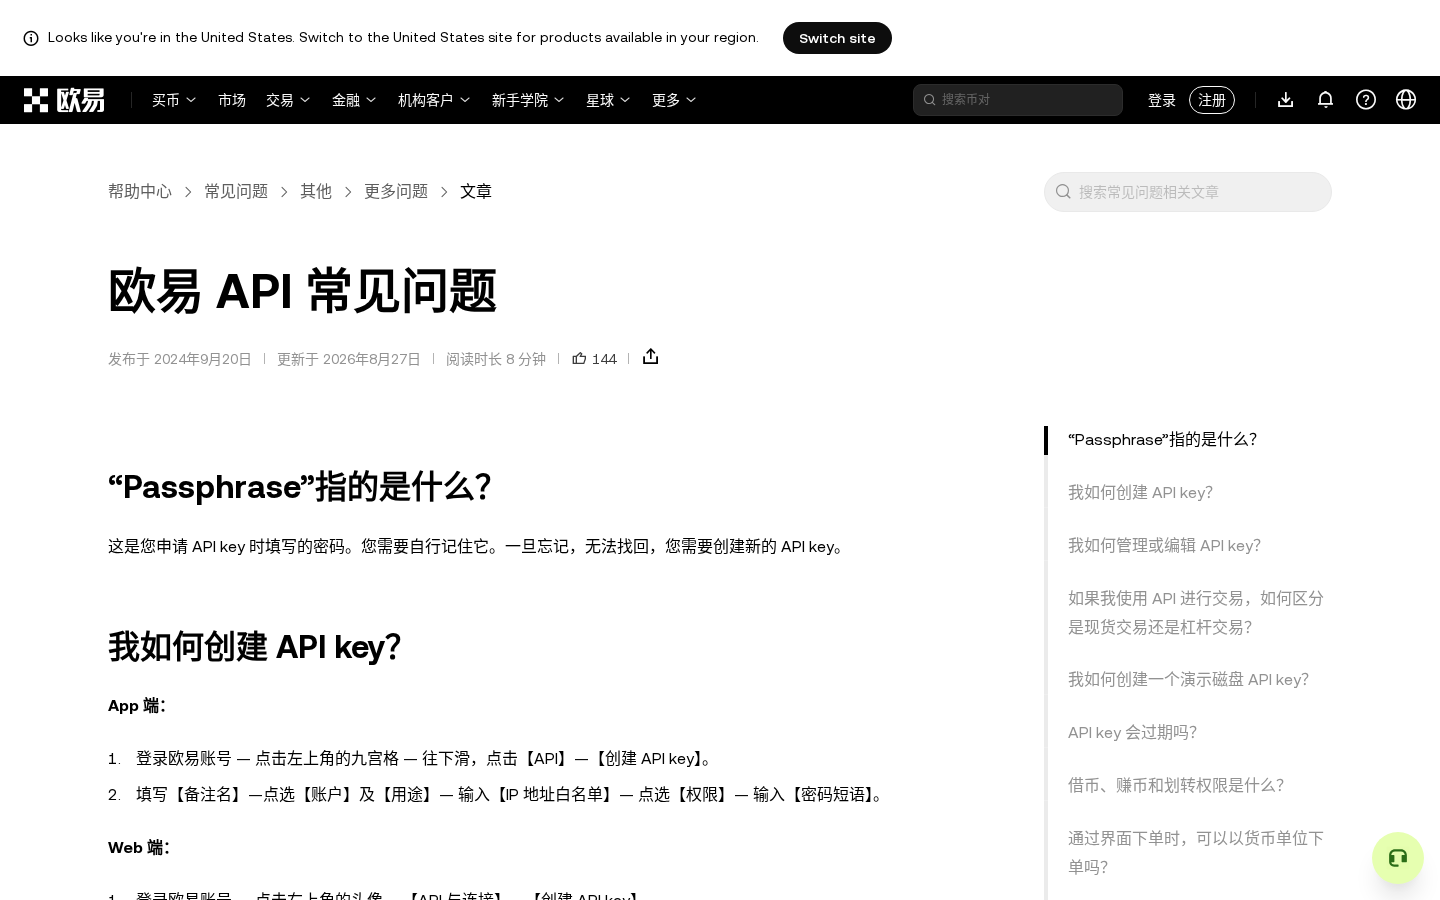Jump to 借币、赚币和划转权限是什么? in contents
1440x900 pixels.
tap(1176, 786)
